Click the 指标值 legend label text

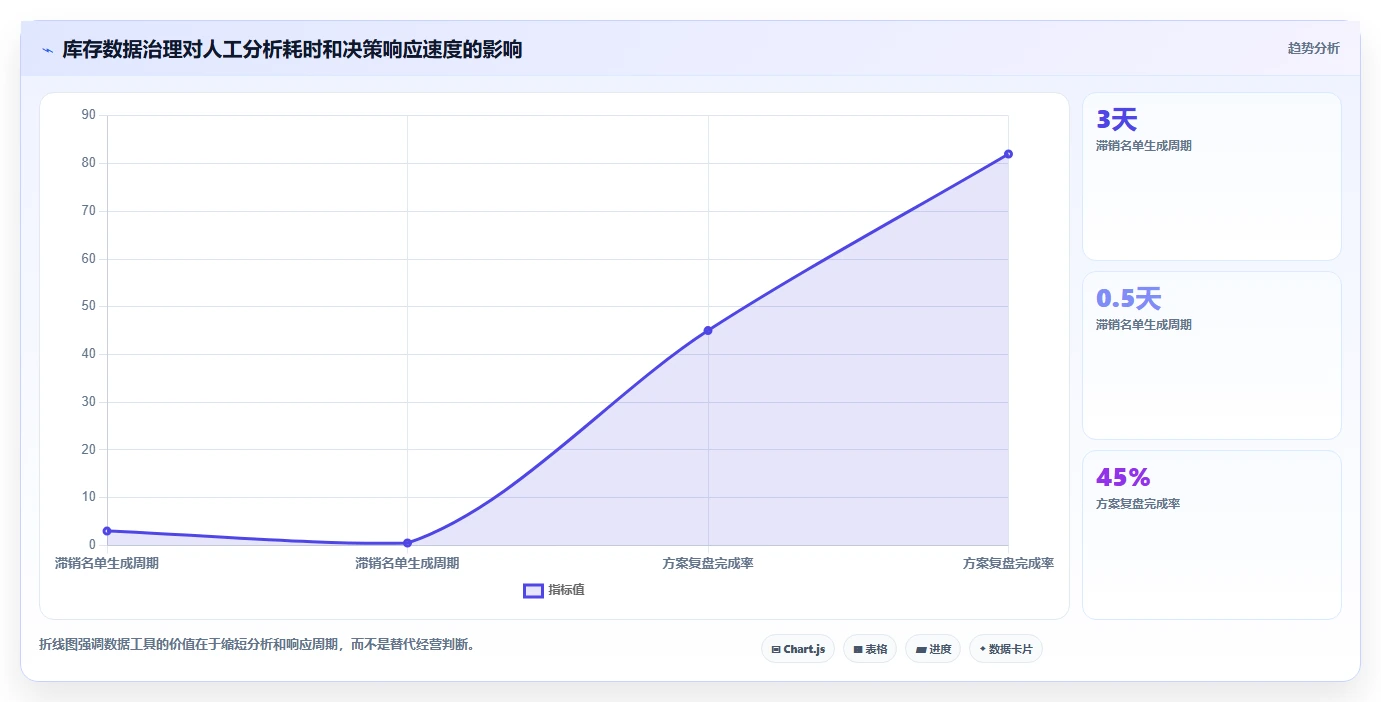point(566,590)
